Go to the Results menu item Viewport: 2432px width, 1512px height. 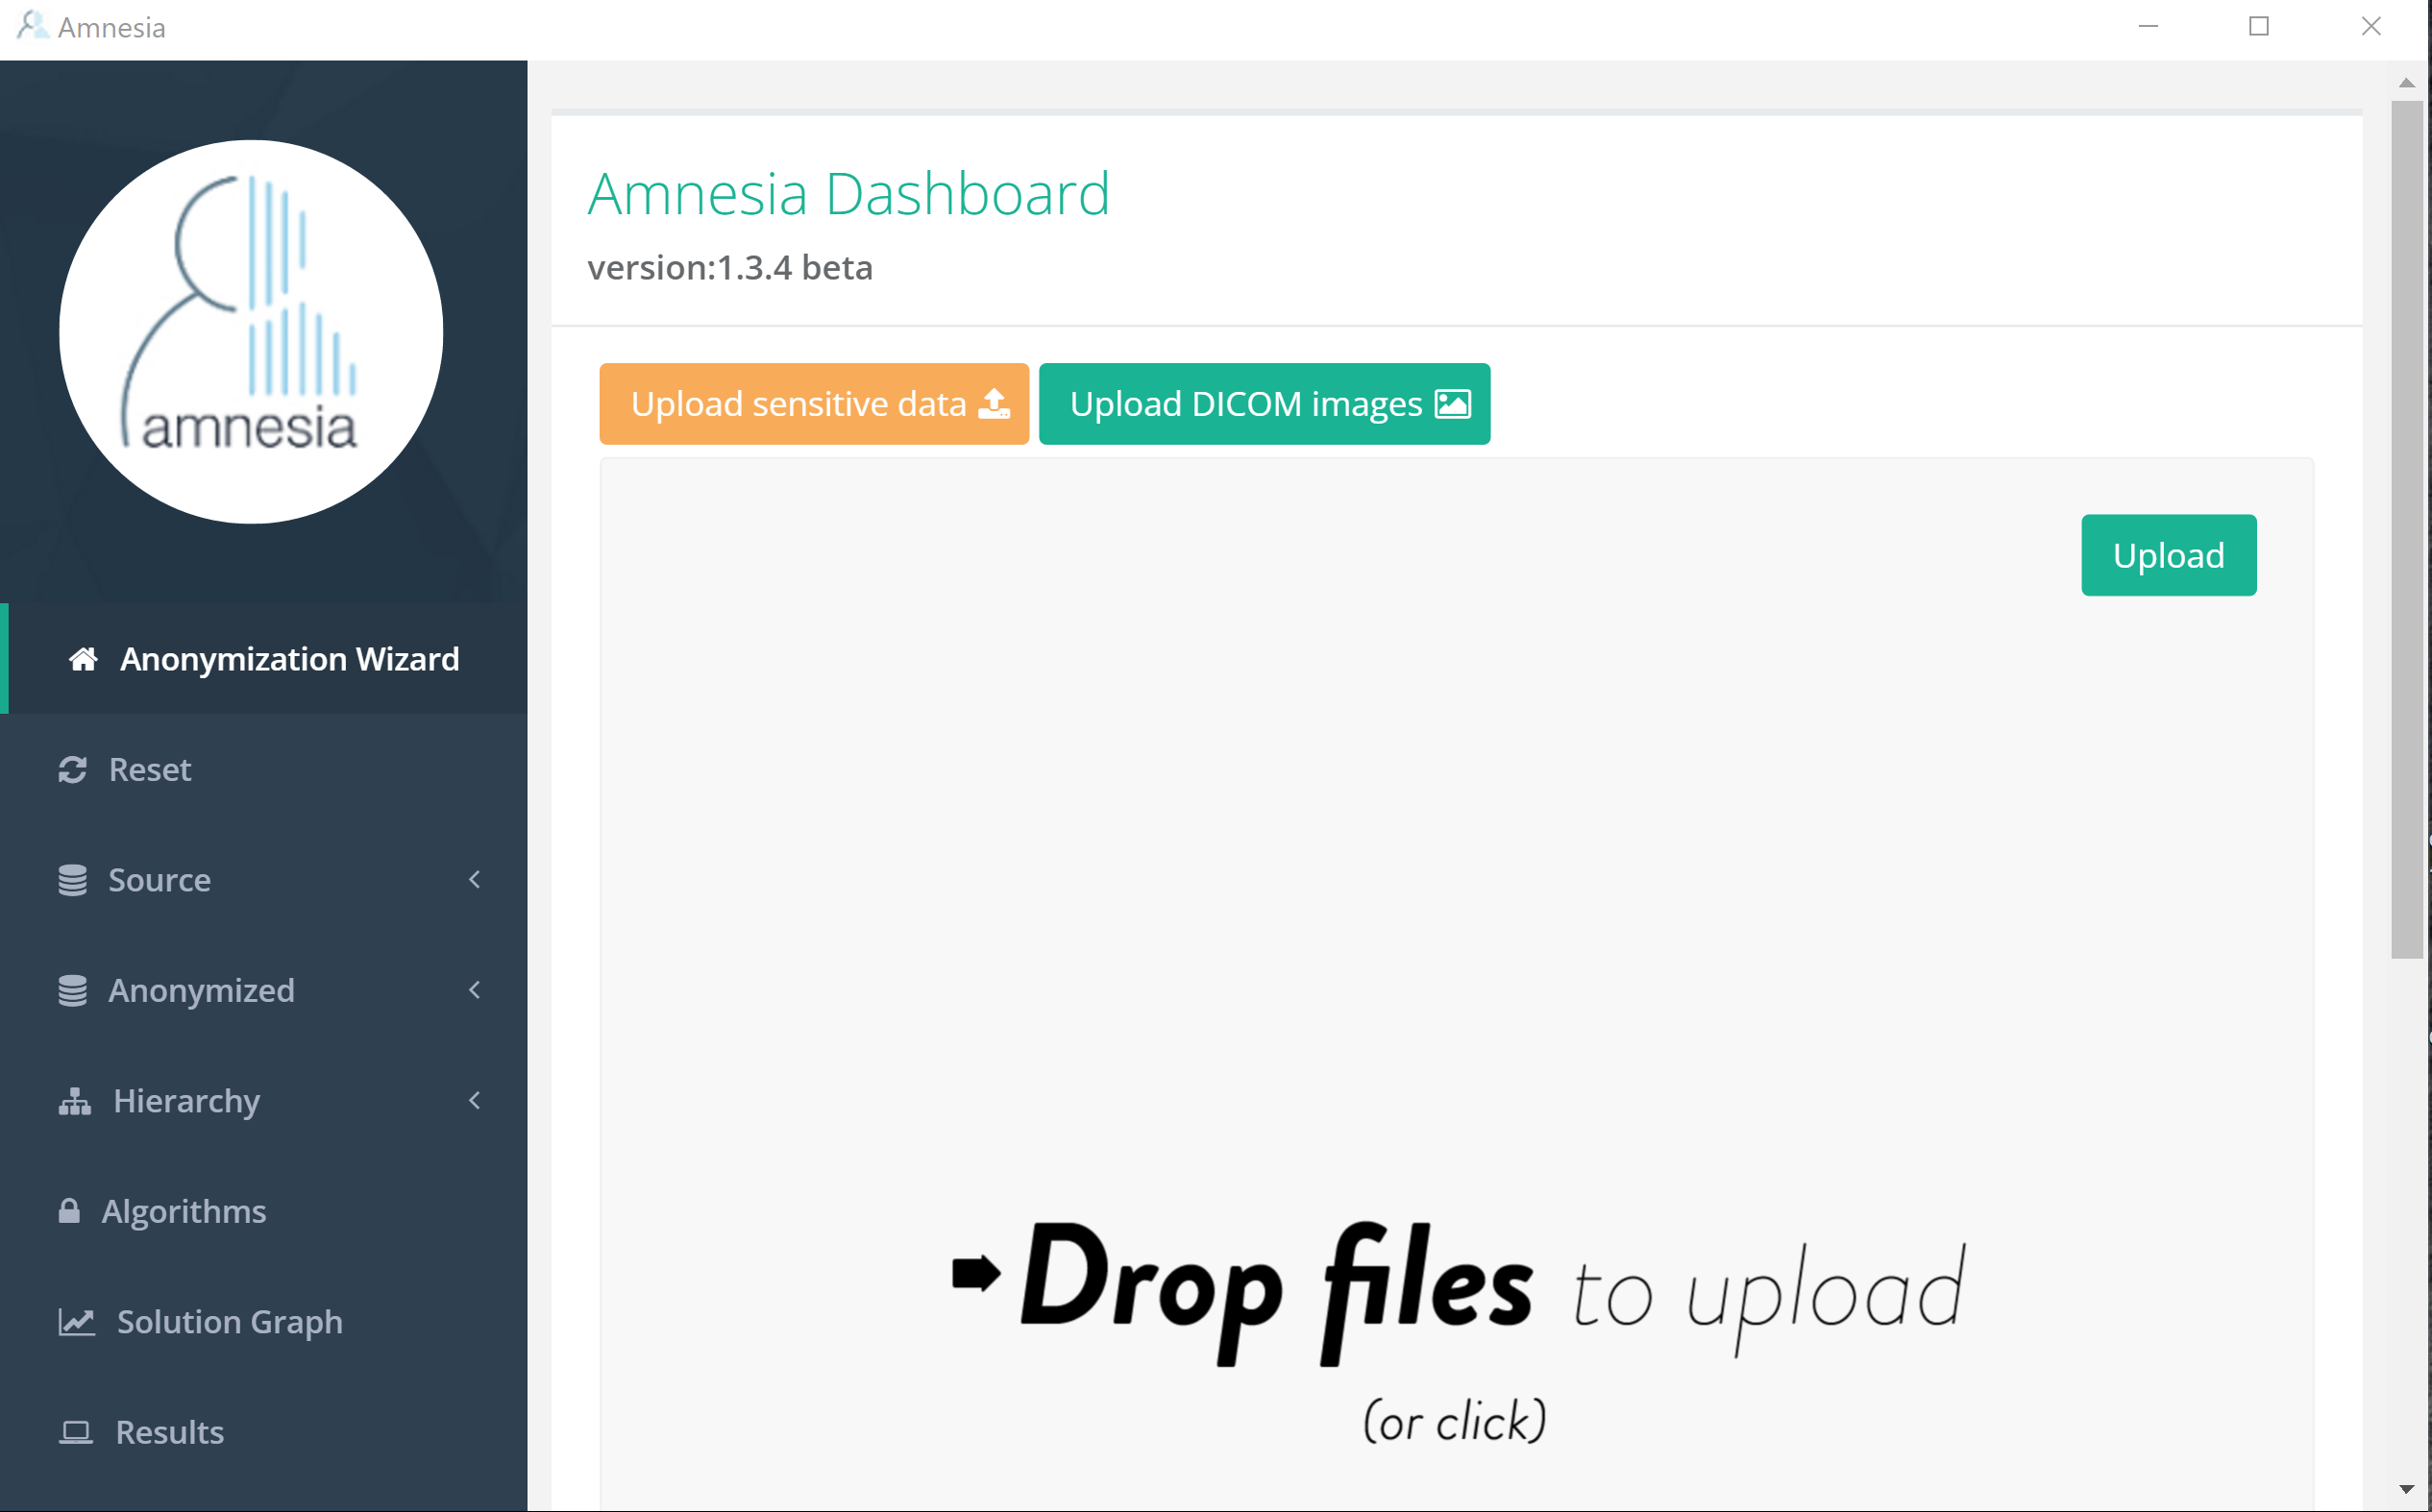170,1432
